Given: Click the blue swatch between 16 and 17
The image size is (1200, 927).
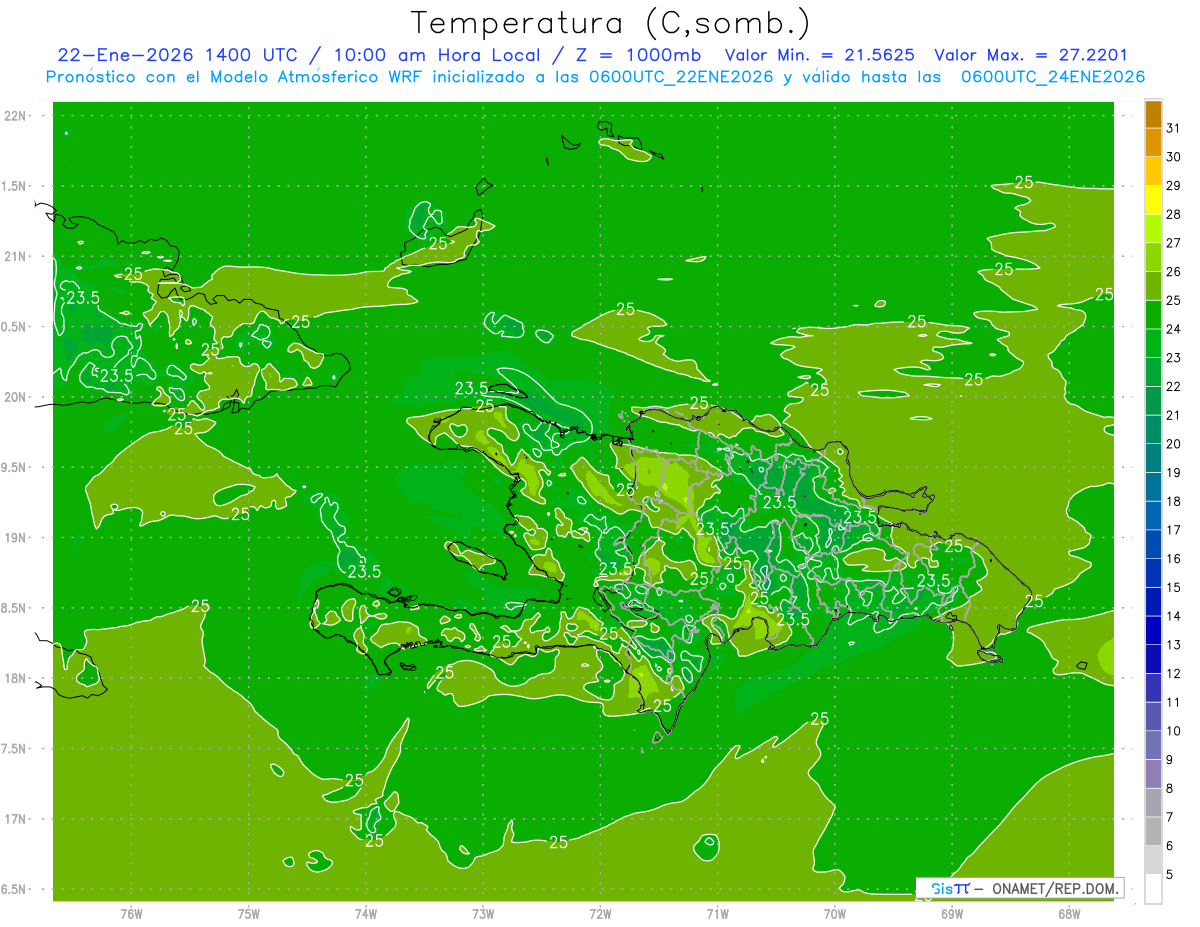Looking at the screenshot, I should click(1153, 544).
